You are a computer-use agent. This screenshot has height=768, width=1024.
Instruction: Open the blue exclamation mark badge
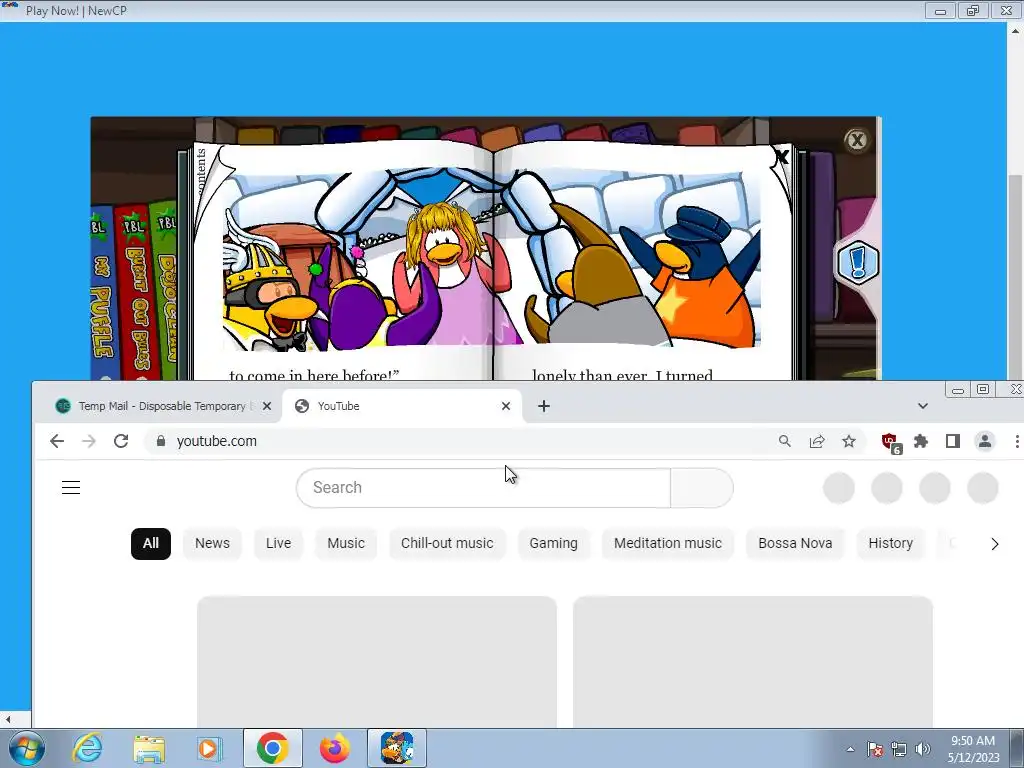tap(858, 263)
